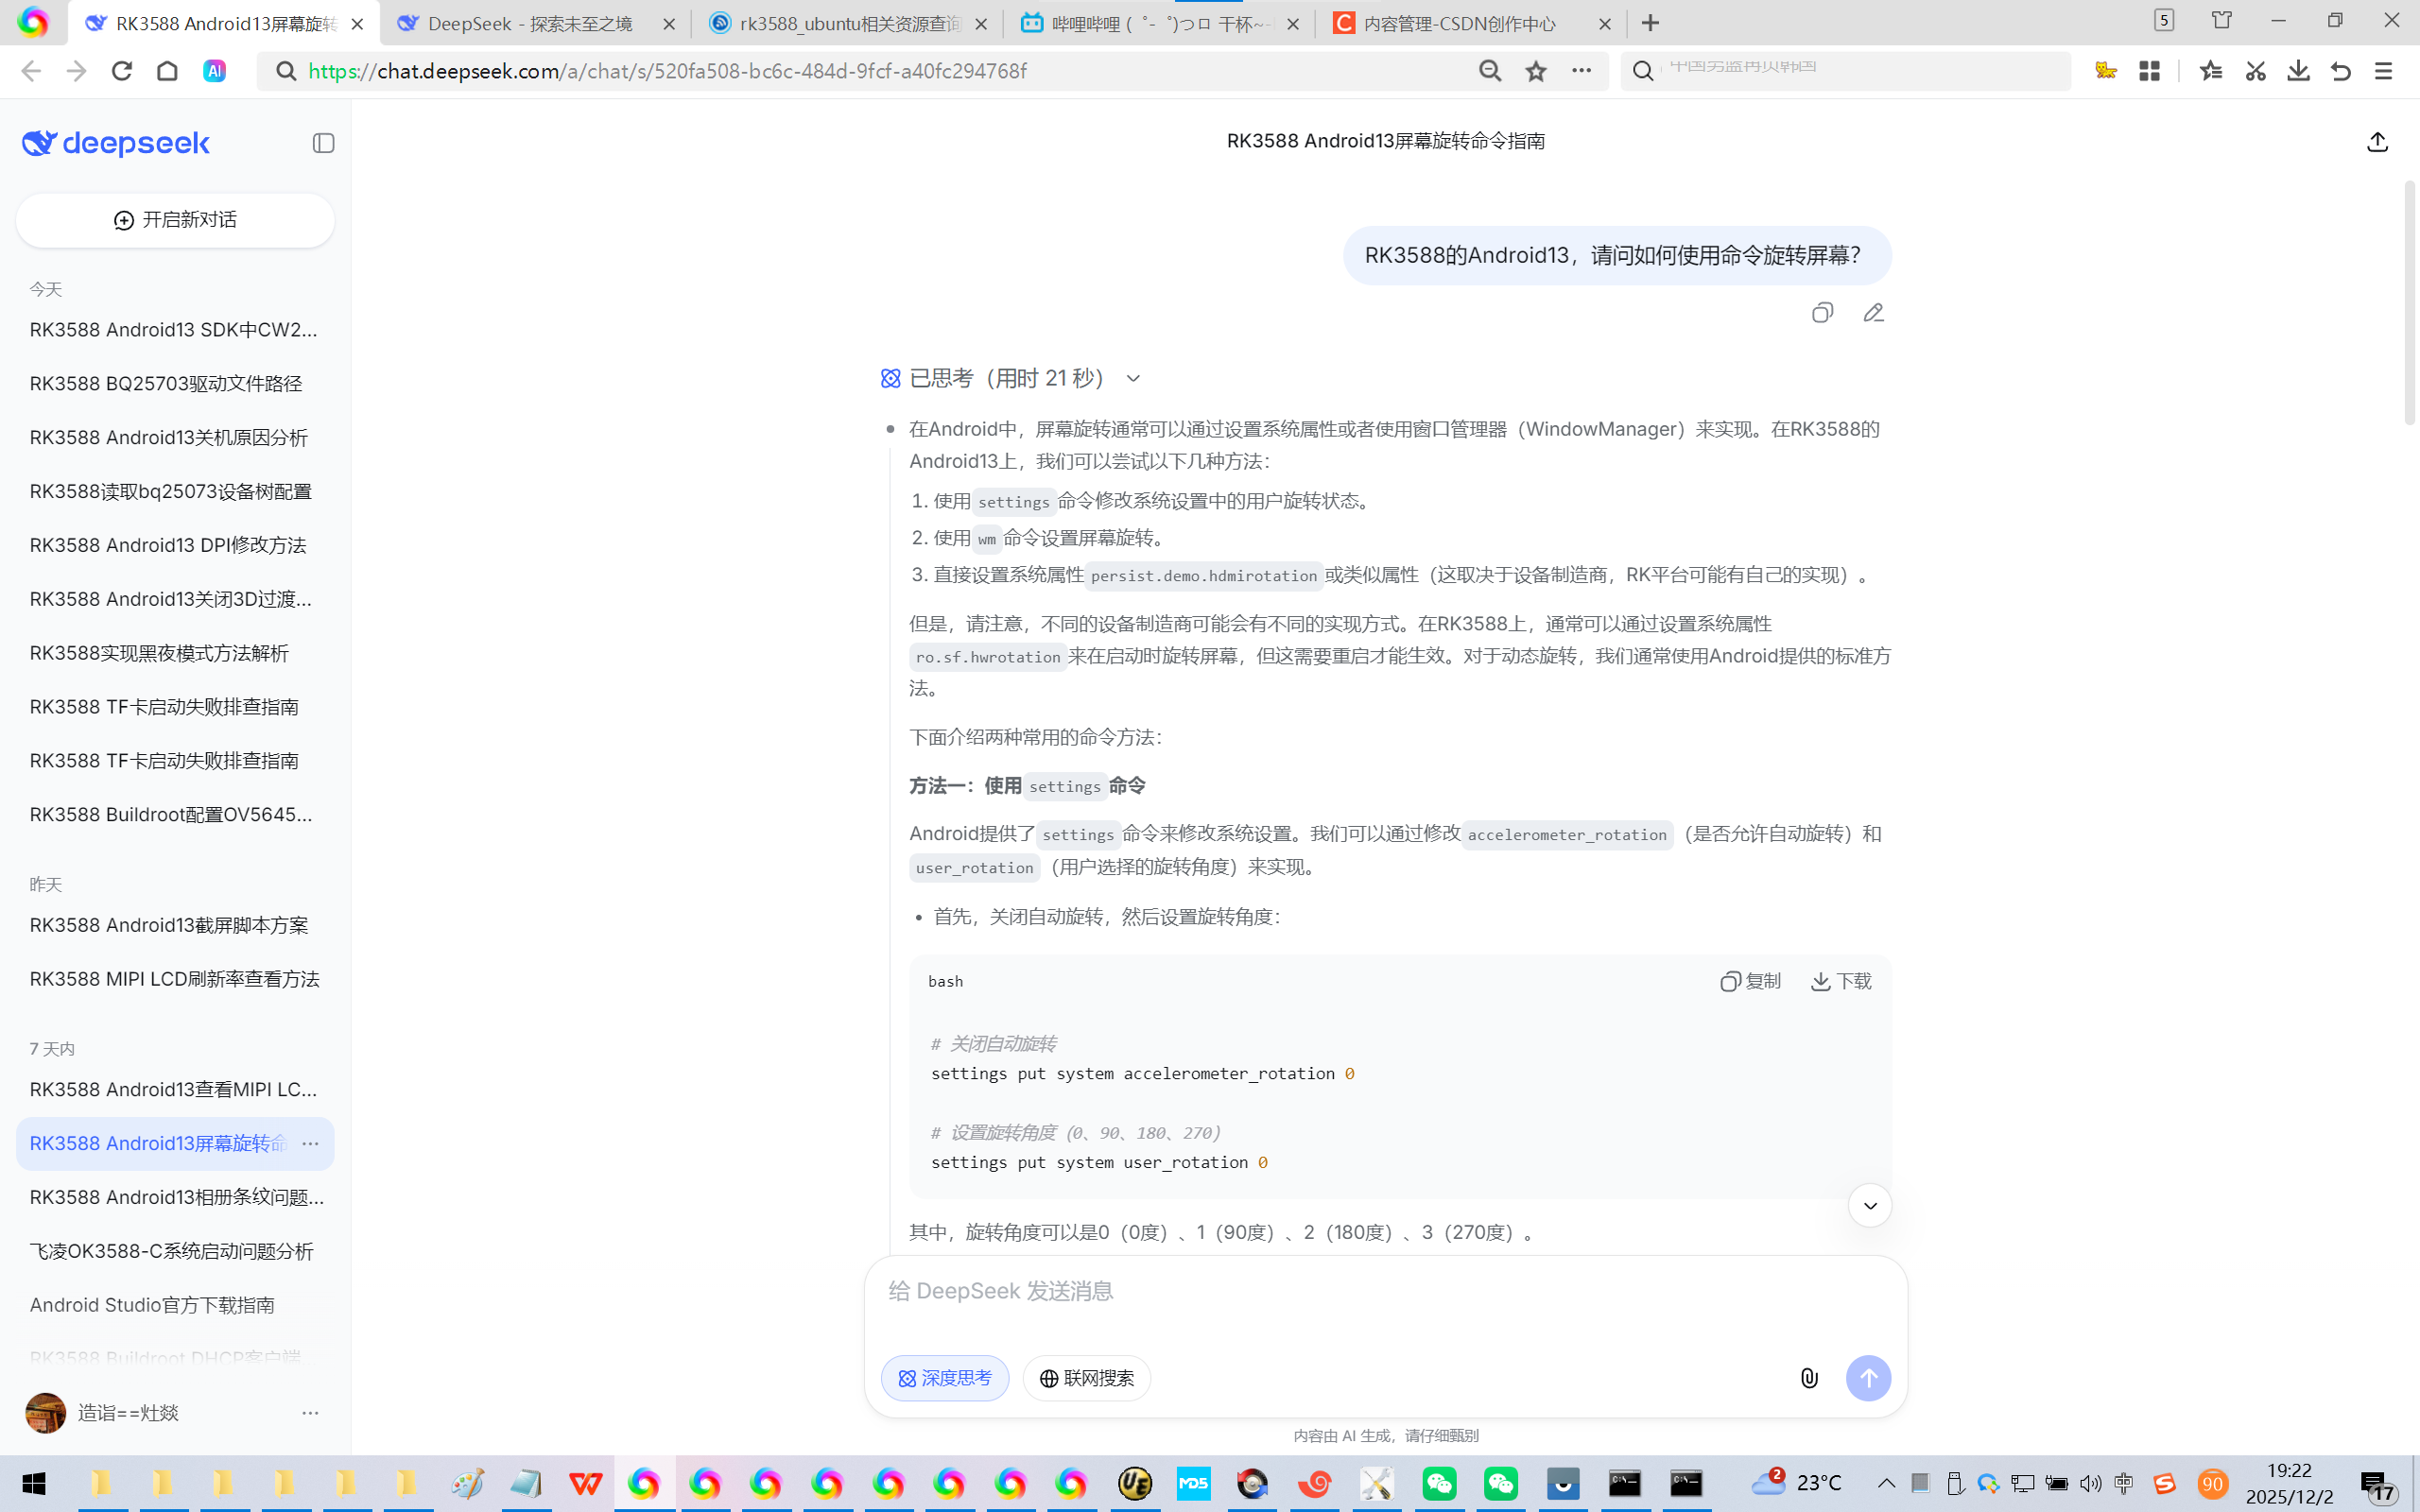Download the bash code block
Viewport: 2420px width, 1512px height.
(x=1841, y=981)
